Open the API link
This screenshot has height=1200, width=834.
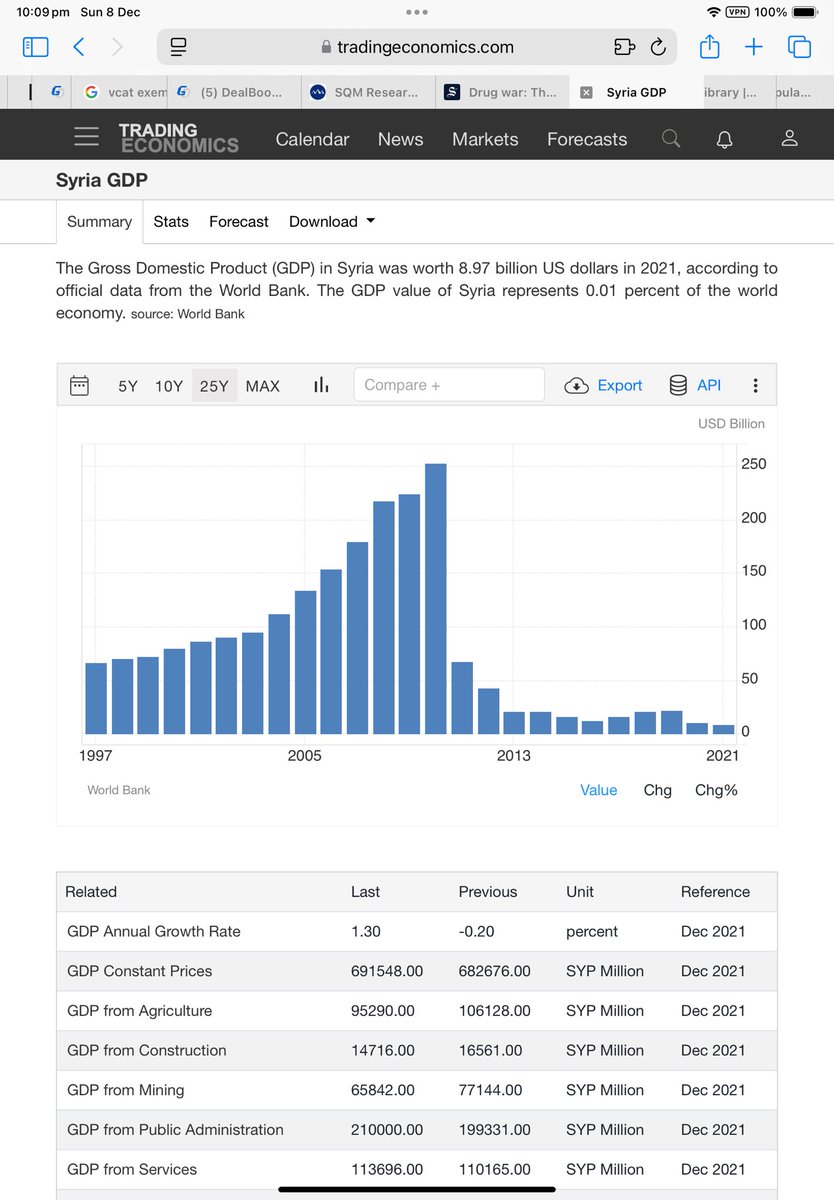(x=695, y=385)
